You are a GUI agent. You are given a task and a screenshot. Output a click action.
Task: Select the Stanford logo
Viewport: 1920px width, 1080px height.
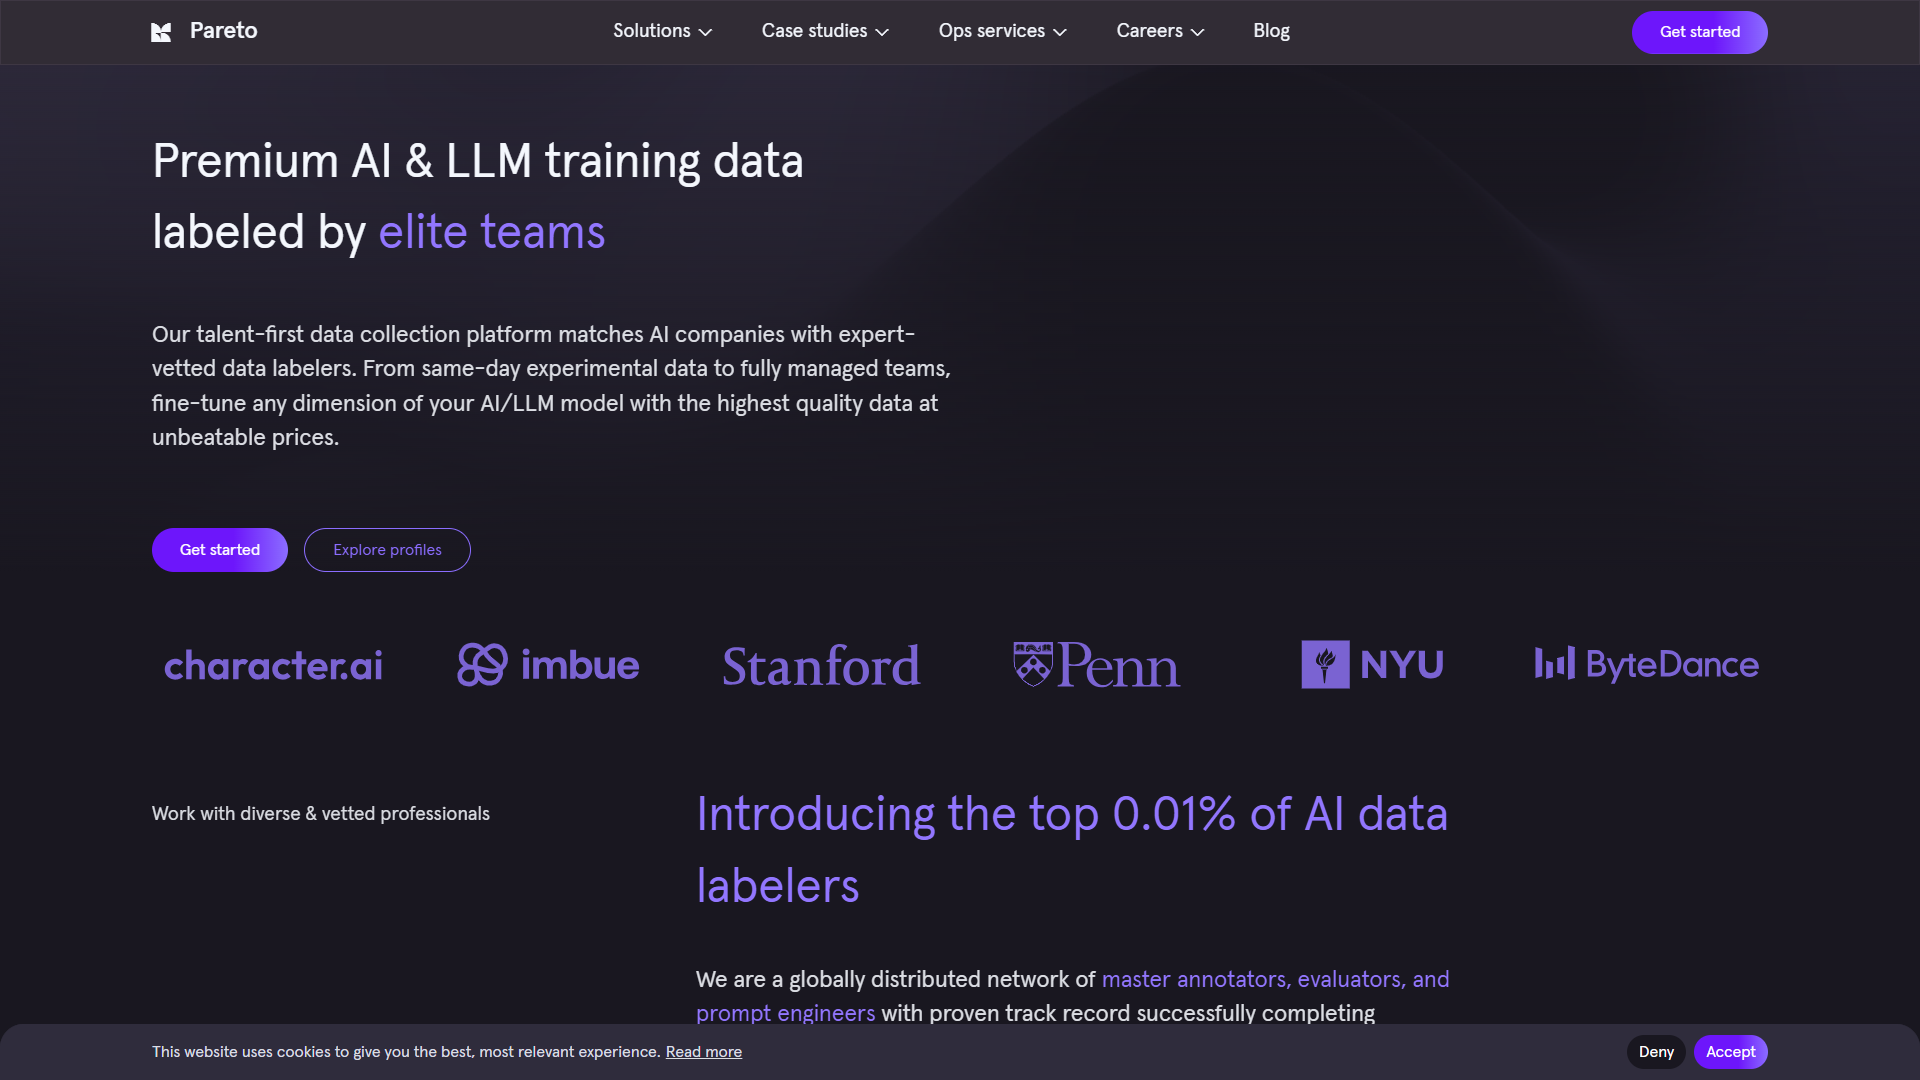[820, 665]
